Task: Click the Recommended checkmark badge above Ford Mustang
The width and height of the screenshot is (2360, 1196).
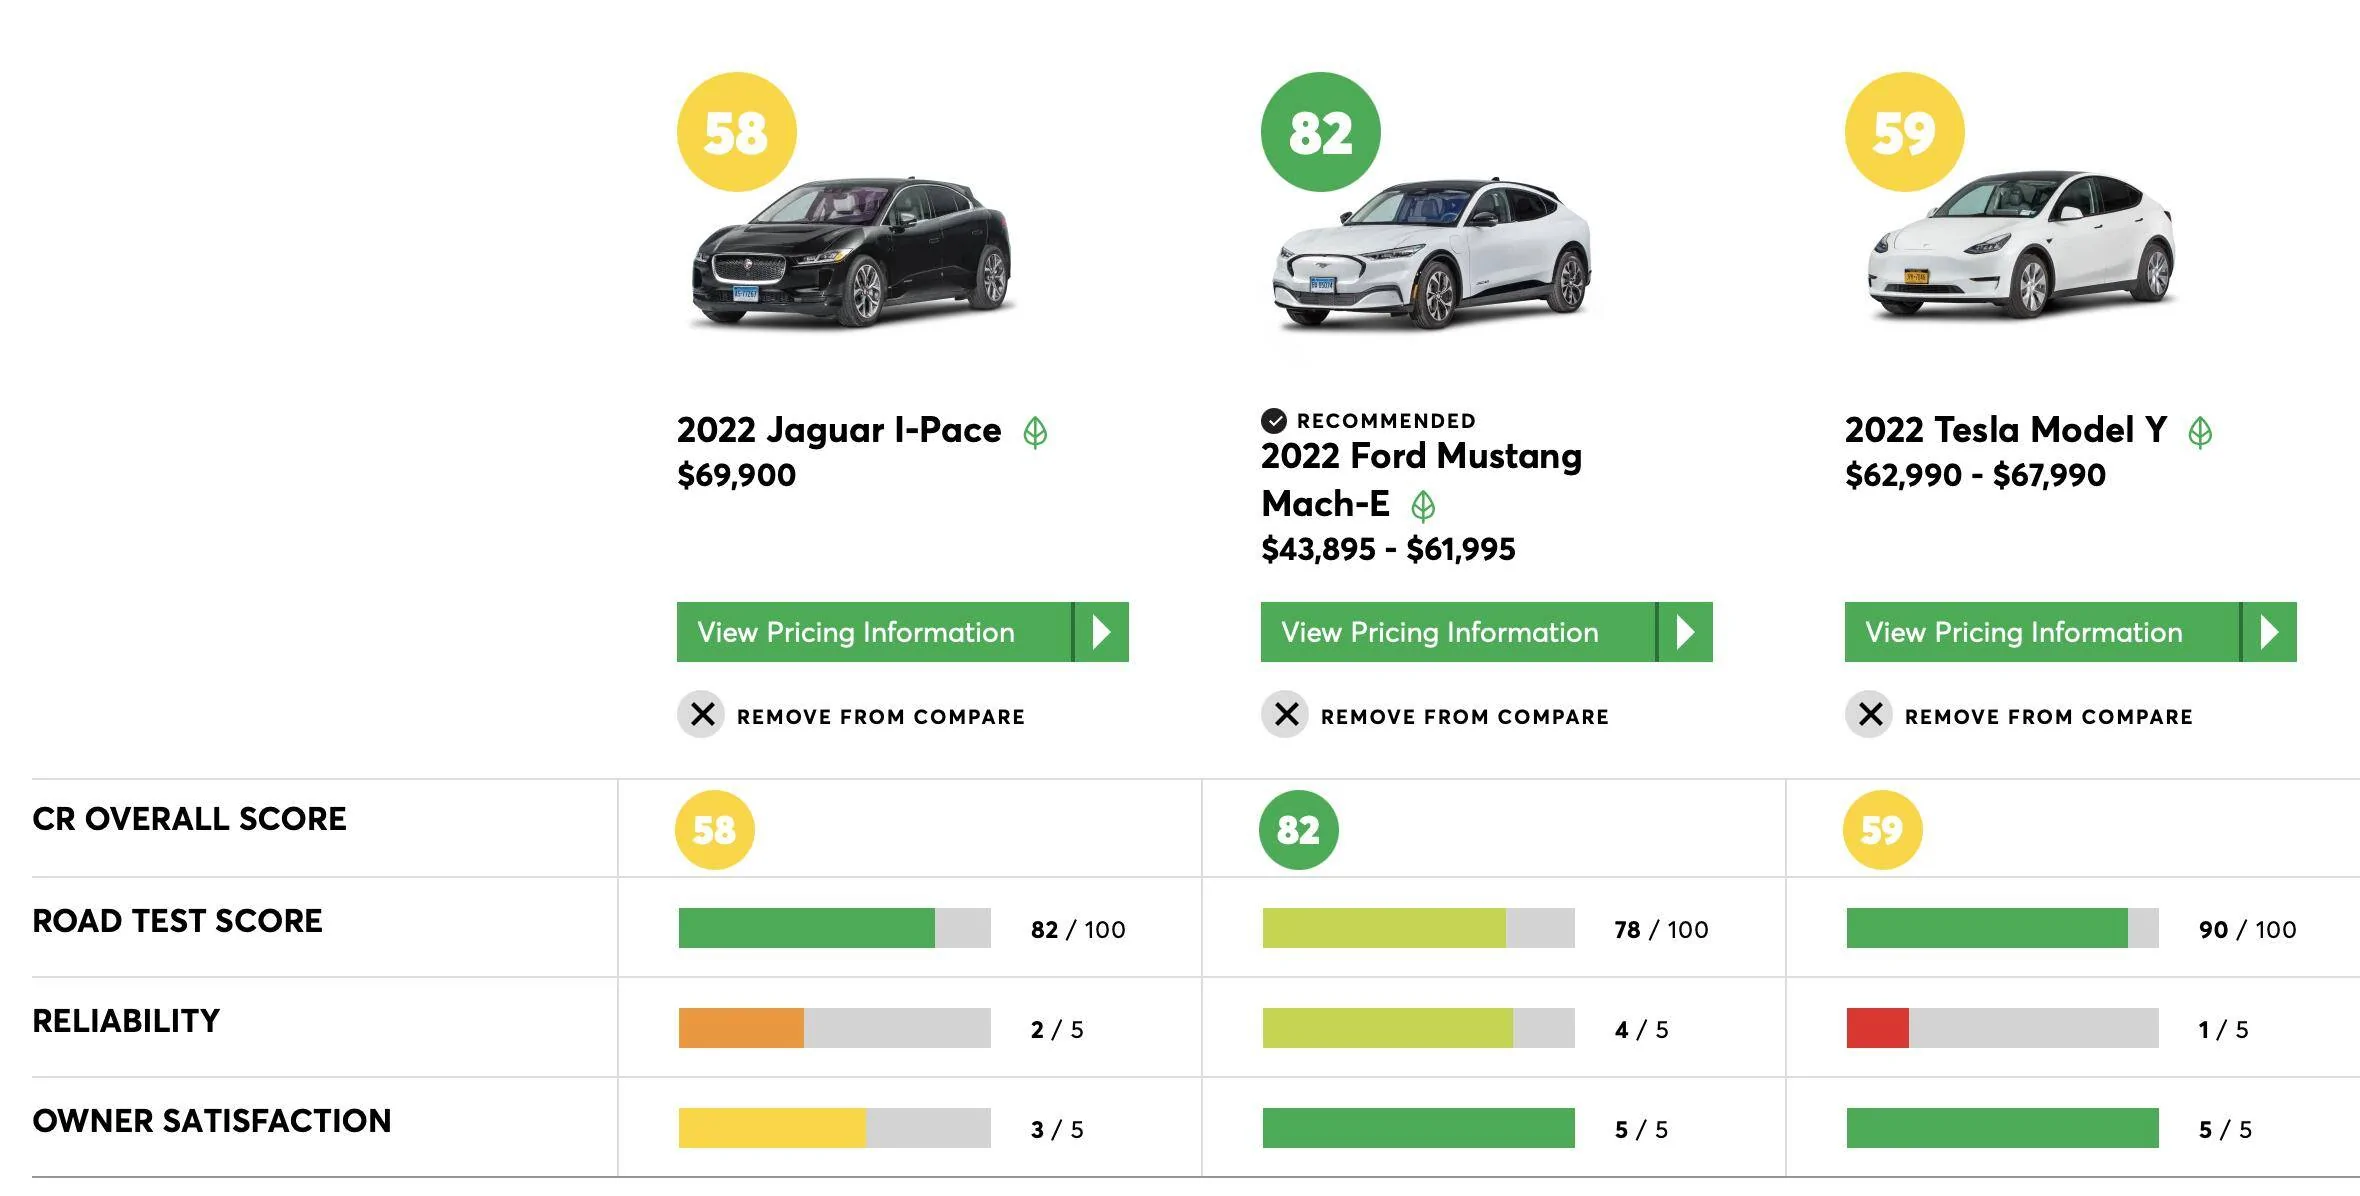Action: click(x=1273, y=420)
